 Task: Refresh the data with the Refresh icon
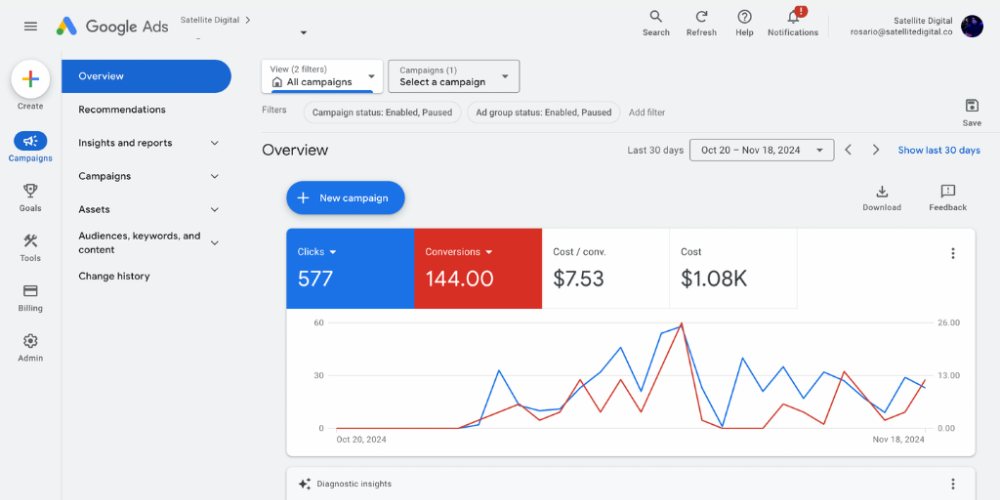[702, 23]
